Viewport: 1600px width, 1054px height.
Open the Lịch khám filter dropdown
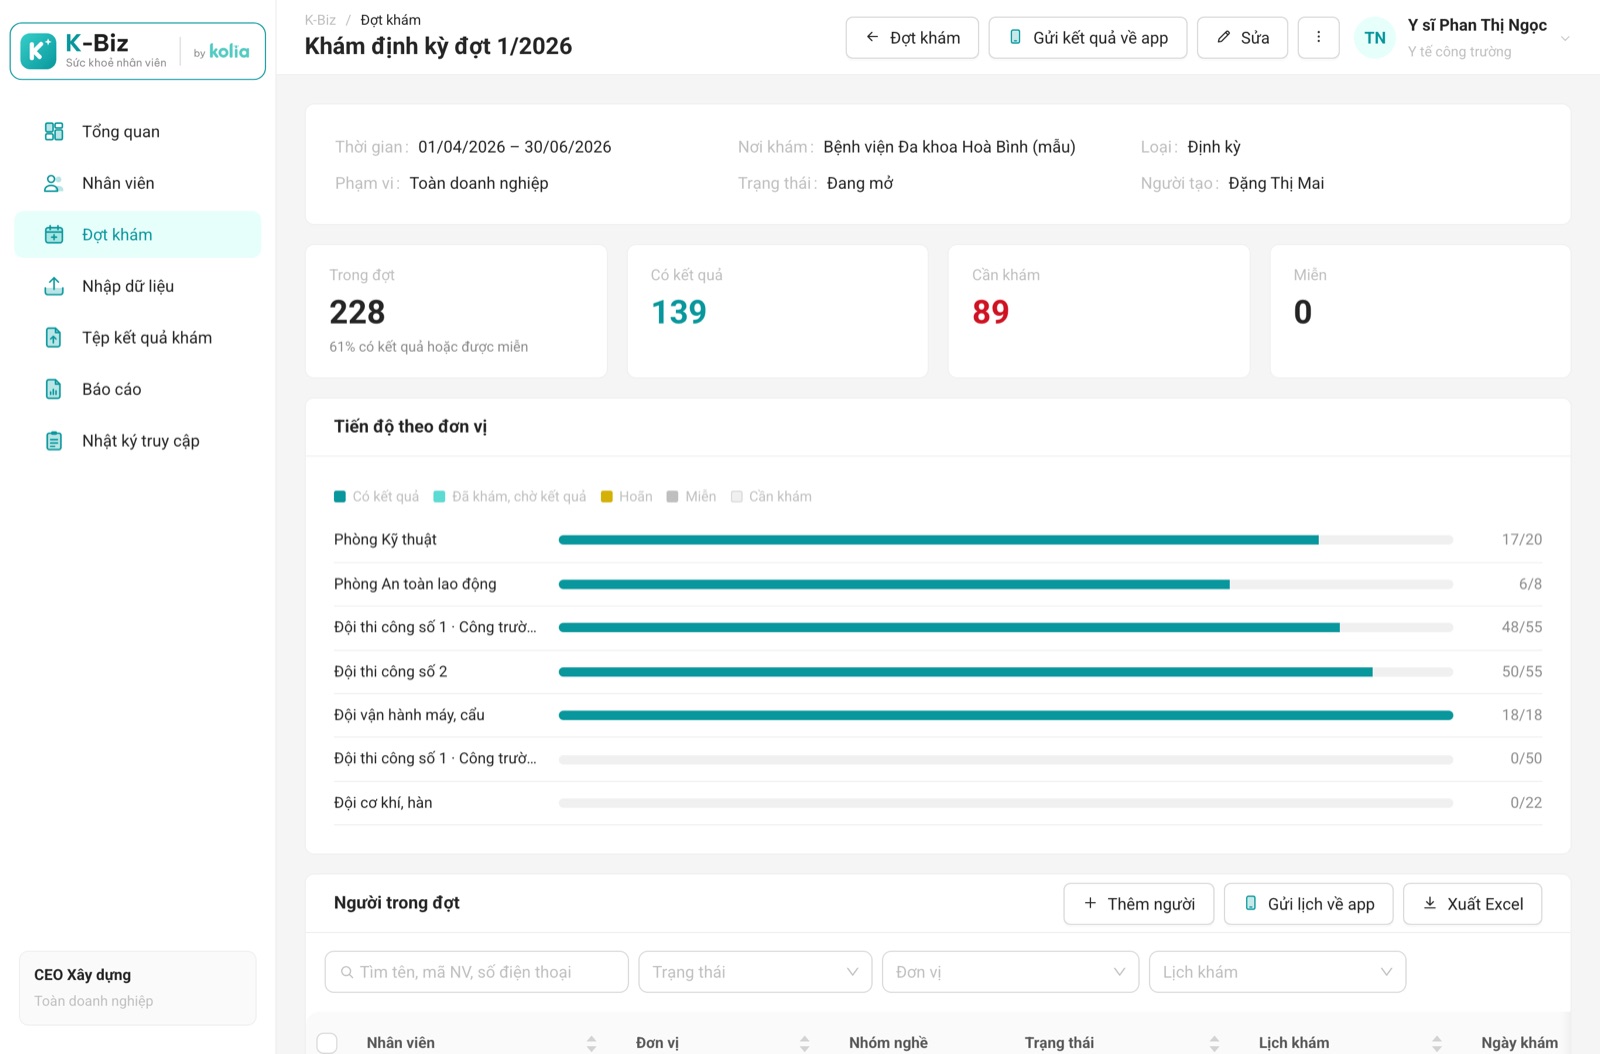point(1278,972)
